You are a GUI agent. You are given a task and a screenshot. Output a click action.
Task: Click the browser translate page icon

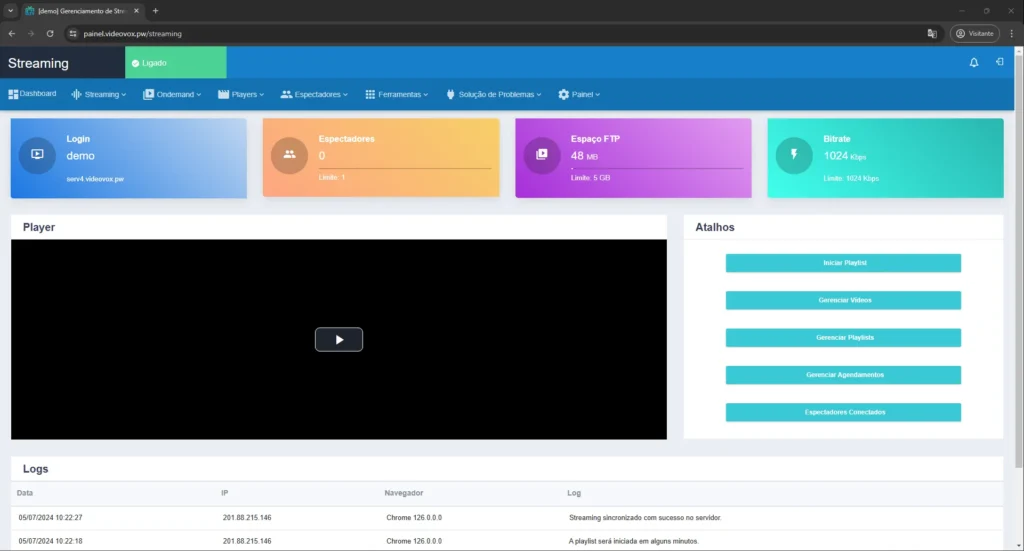932,33
